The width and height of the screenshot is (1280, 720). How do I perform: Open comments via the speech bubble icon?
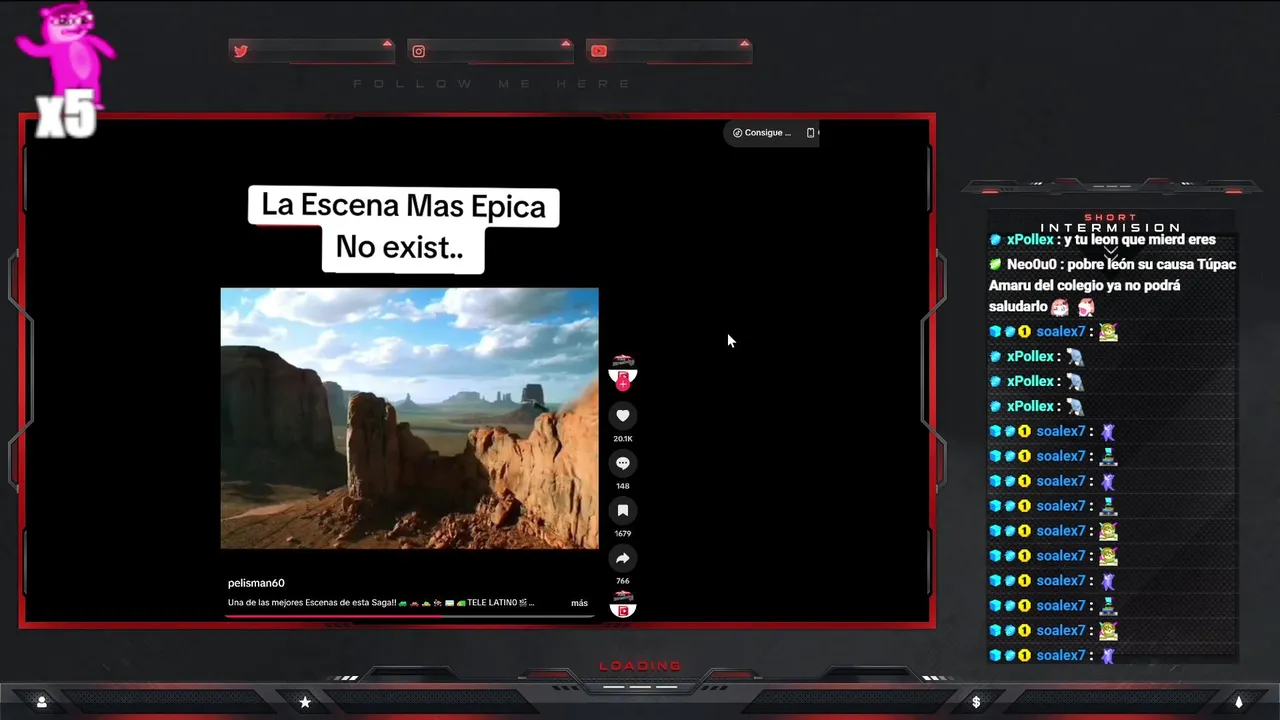(622, 463)
